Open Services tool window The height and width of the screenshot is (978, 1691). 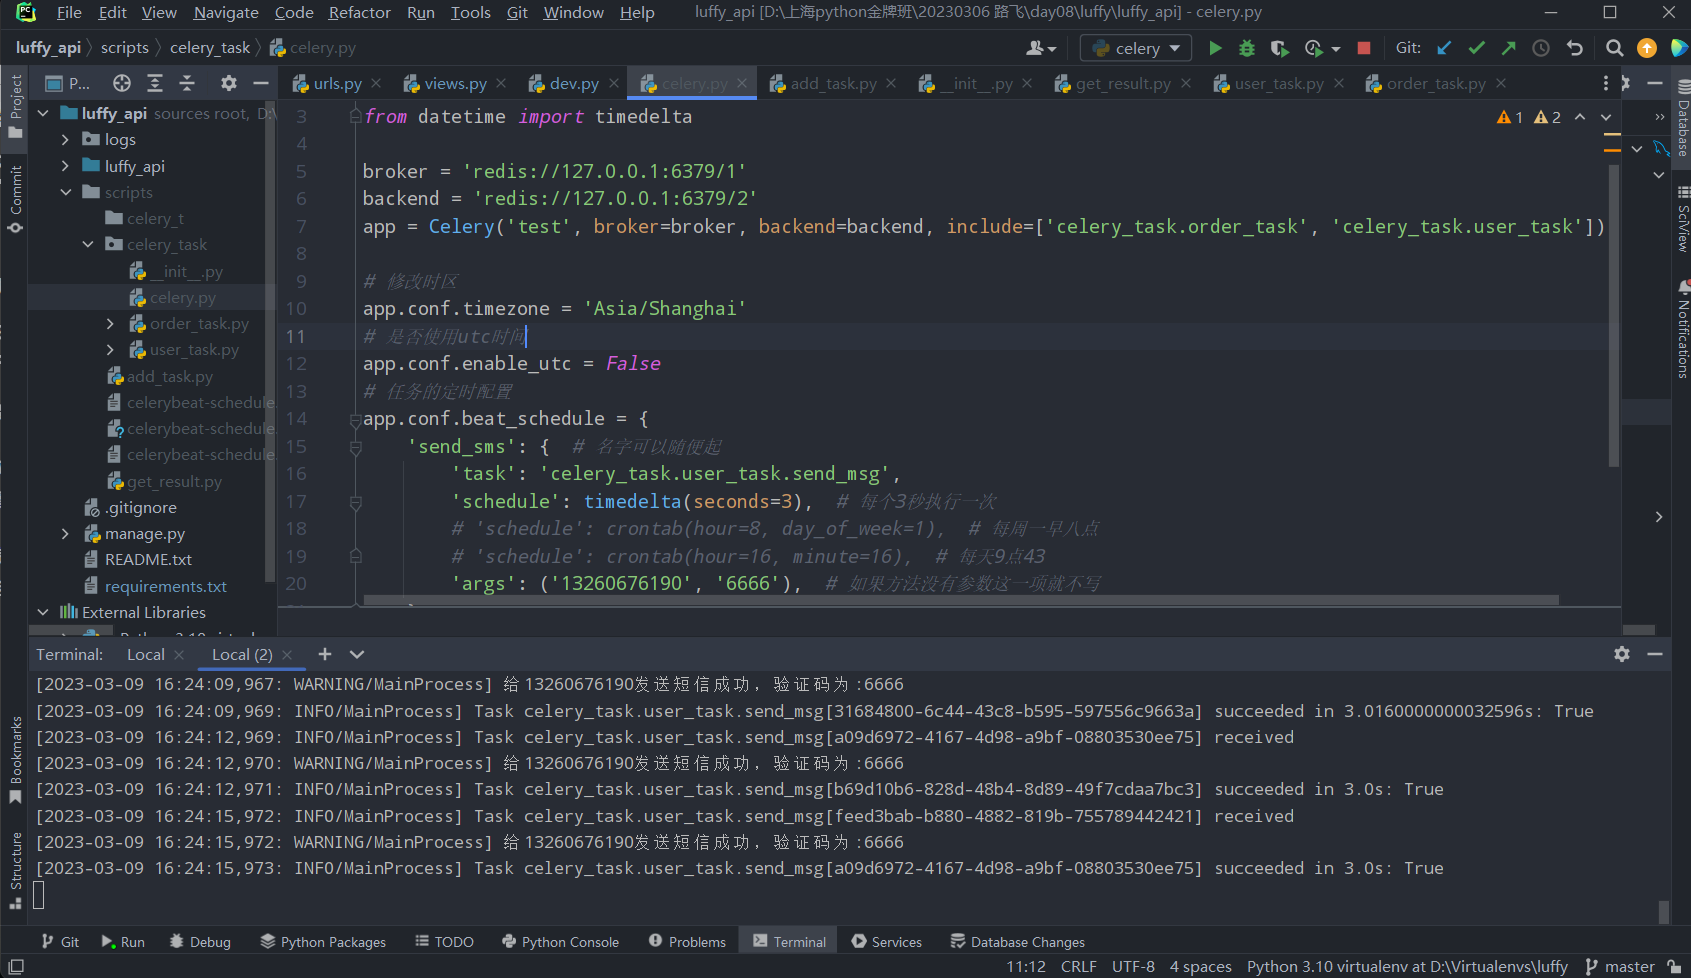886,942
